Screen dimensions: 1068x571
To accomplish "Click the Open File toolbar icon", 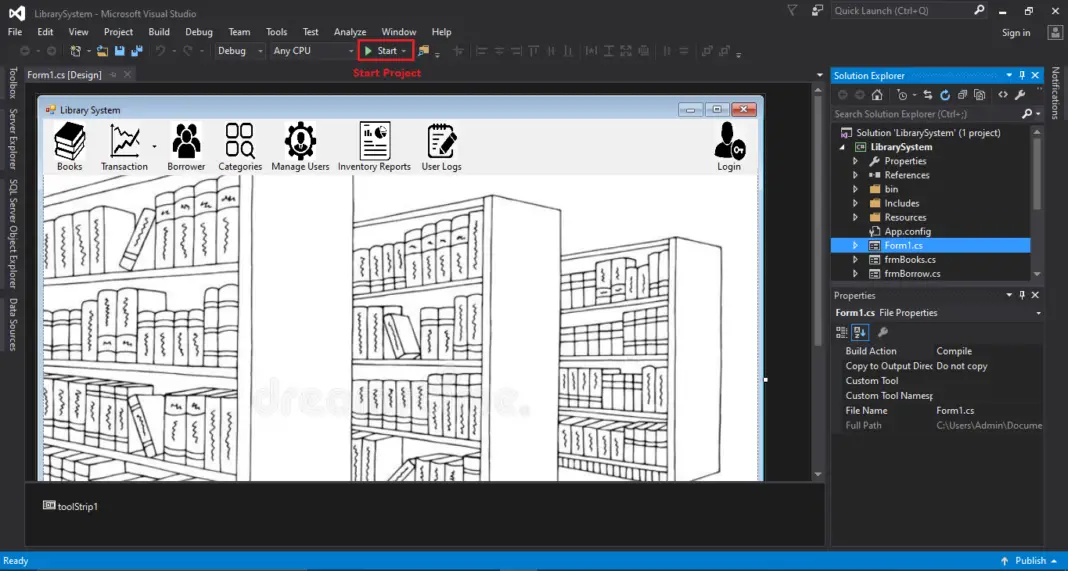I will click(102, 51).
